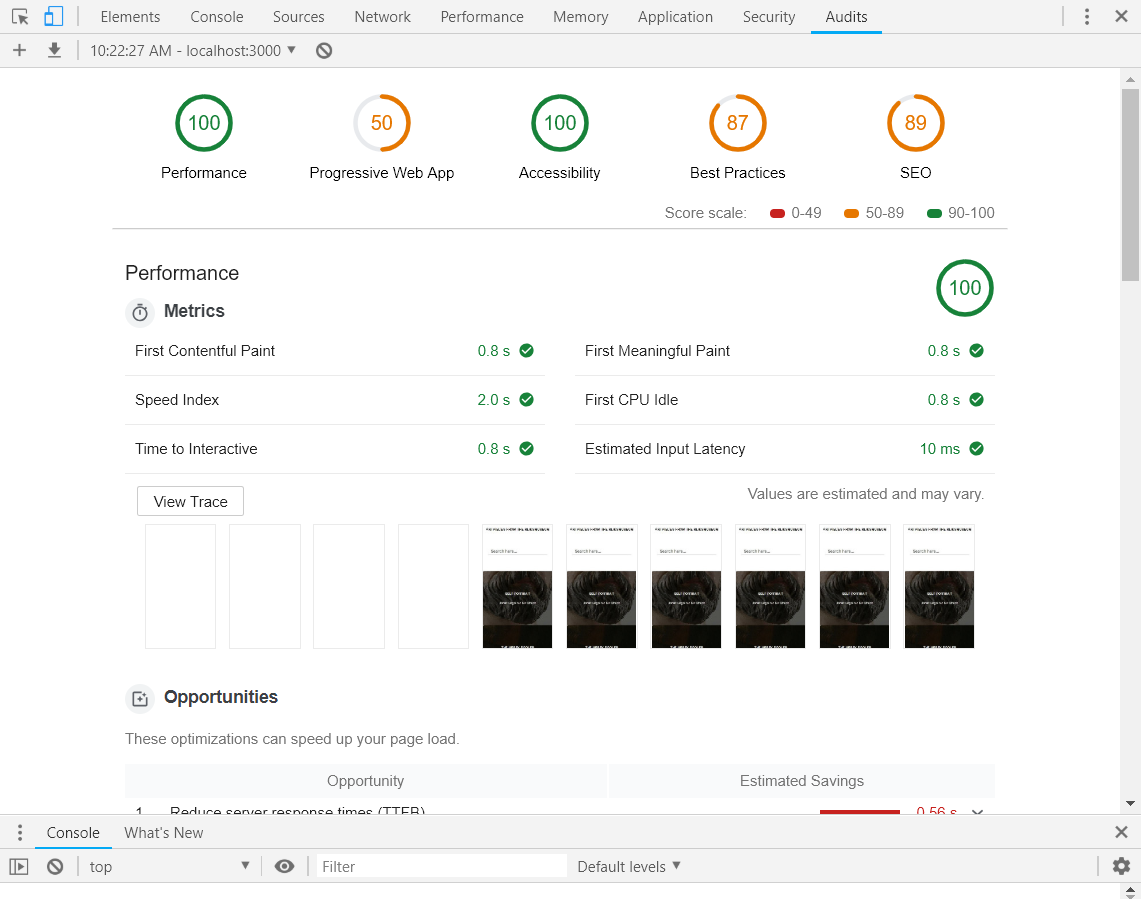Activate the inspect element picker icon
Viewport: 1141px width, 899px height.
[x=20, y=17]
